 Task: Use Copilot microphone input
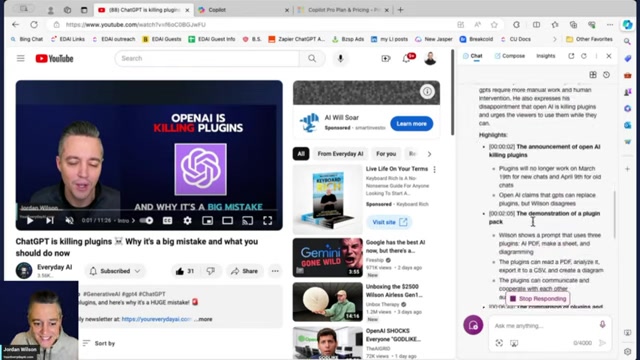point(602,324)
